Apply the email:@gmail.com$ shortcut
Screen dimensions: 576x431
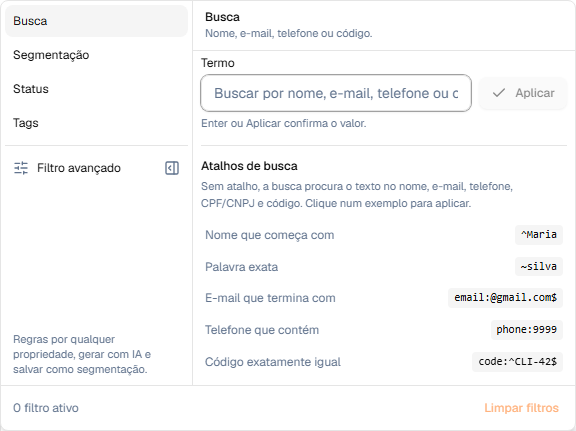click(505, 298)
